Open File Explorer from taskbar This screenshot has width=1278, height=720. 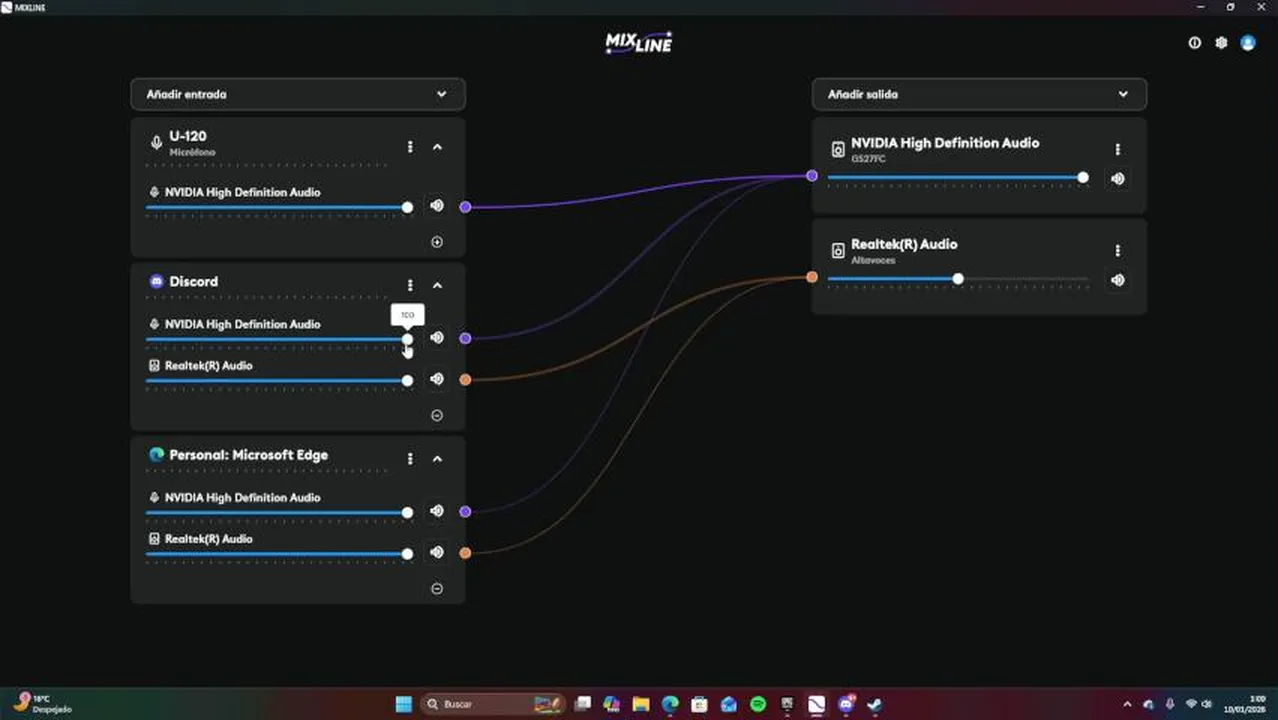pyautogui.click(x=641, y=704)
